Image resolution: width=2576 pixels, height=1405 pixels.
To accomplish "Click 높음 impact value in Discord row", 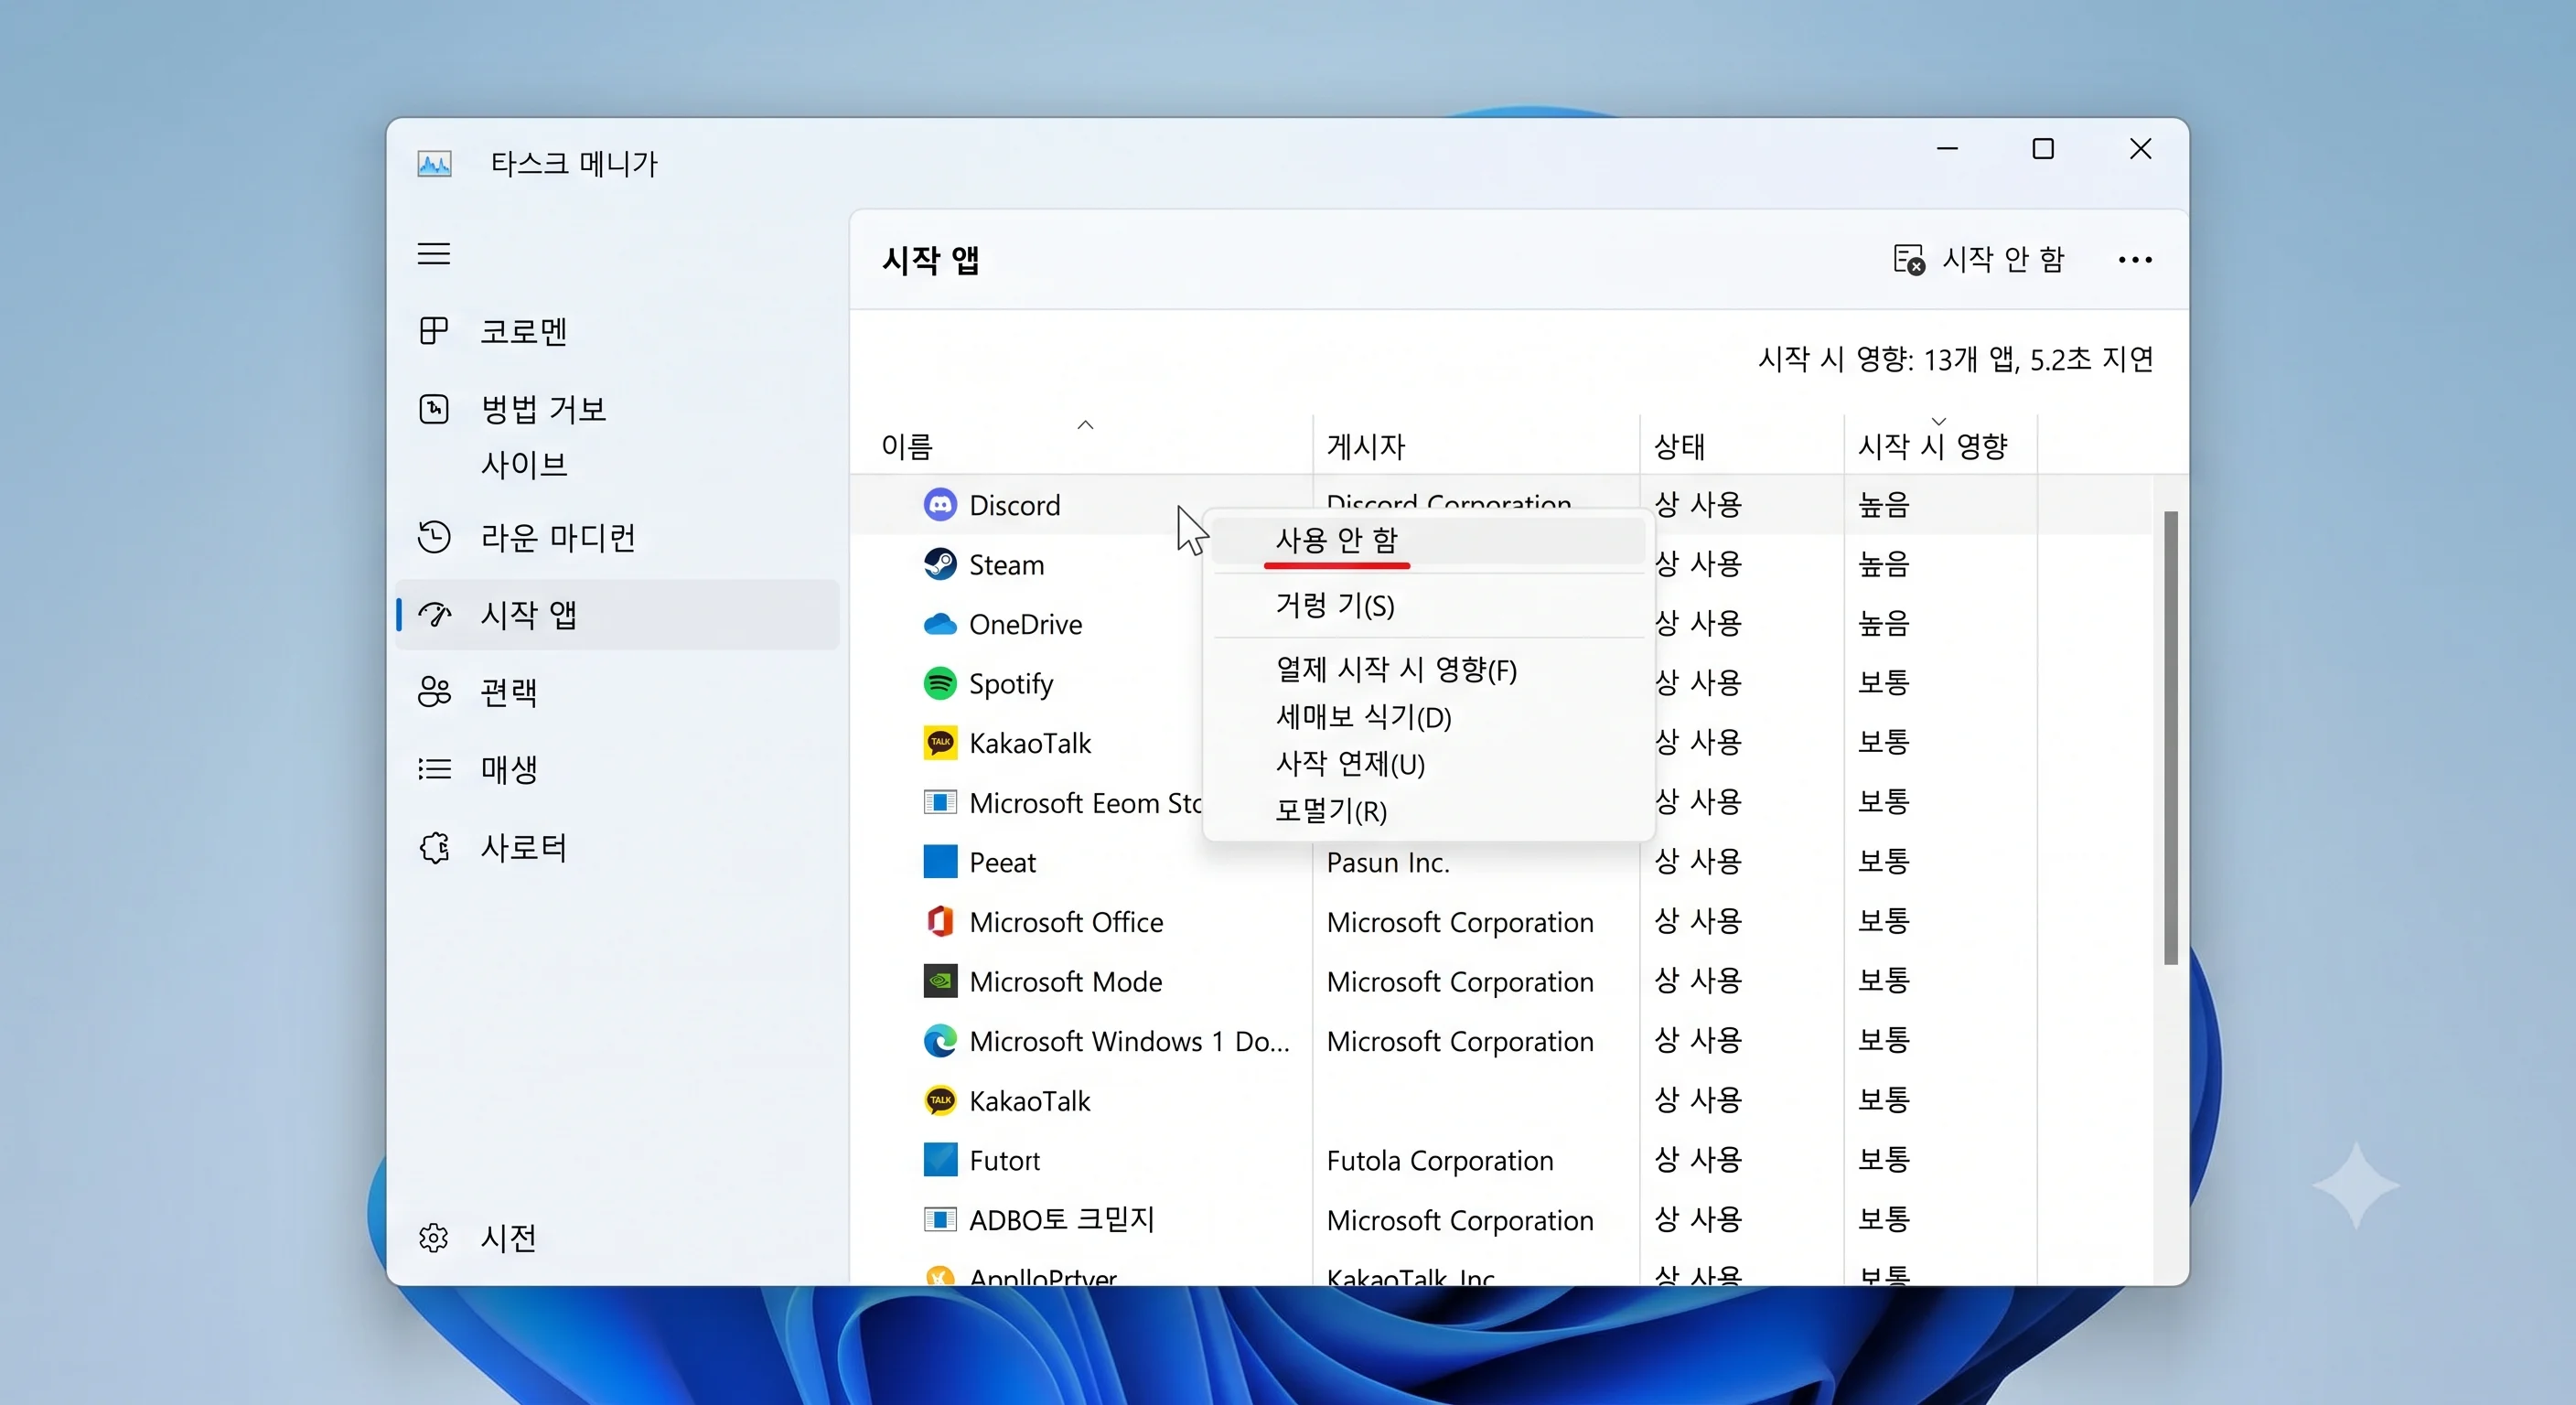I will coord(1883,505).
